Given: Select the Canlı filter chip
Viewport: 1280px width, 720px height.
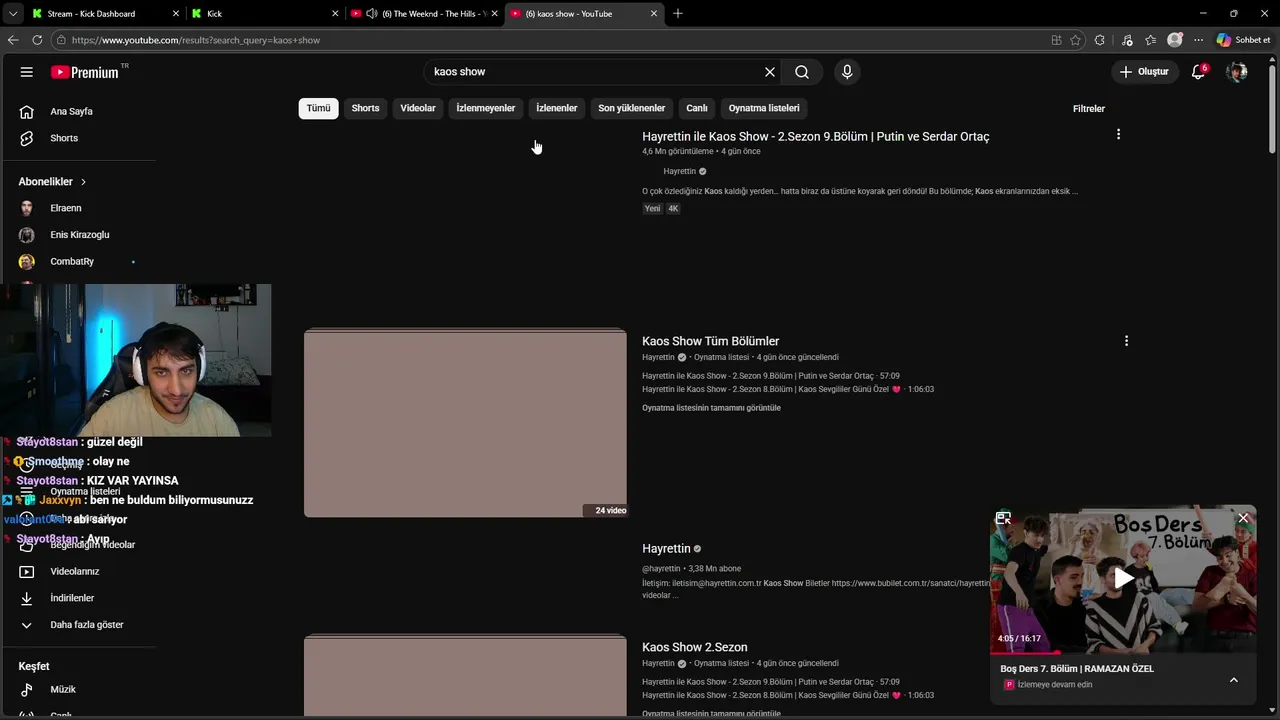Looking at the screenshot, I should (x=697, y=108).
